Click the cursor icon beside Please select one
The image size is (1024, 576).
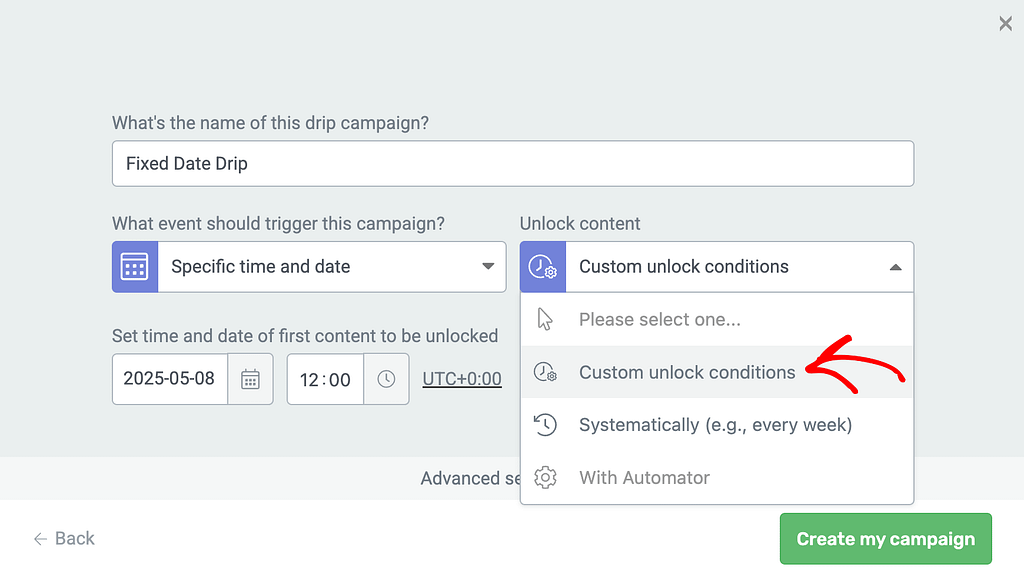point(545,319)
